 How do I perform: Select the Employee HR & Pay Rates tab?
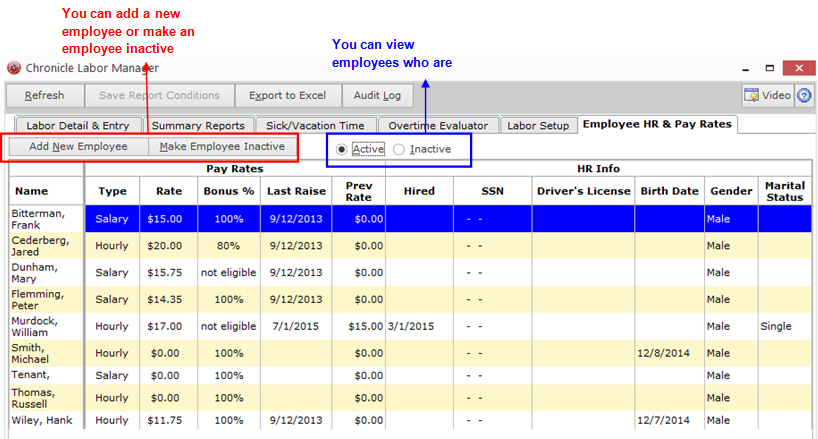(657, 124)
